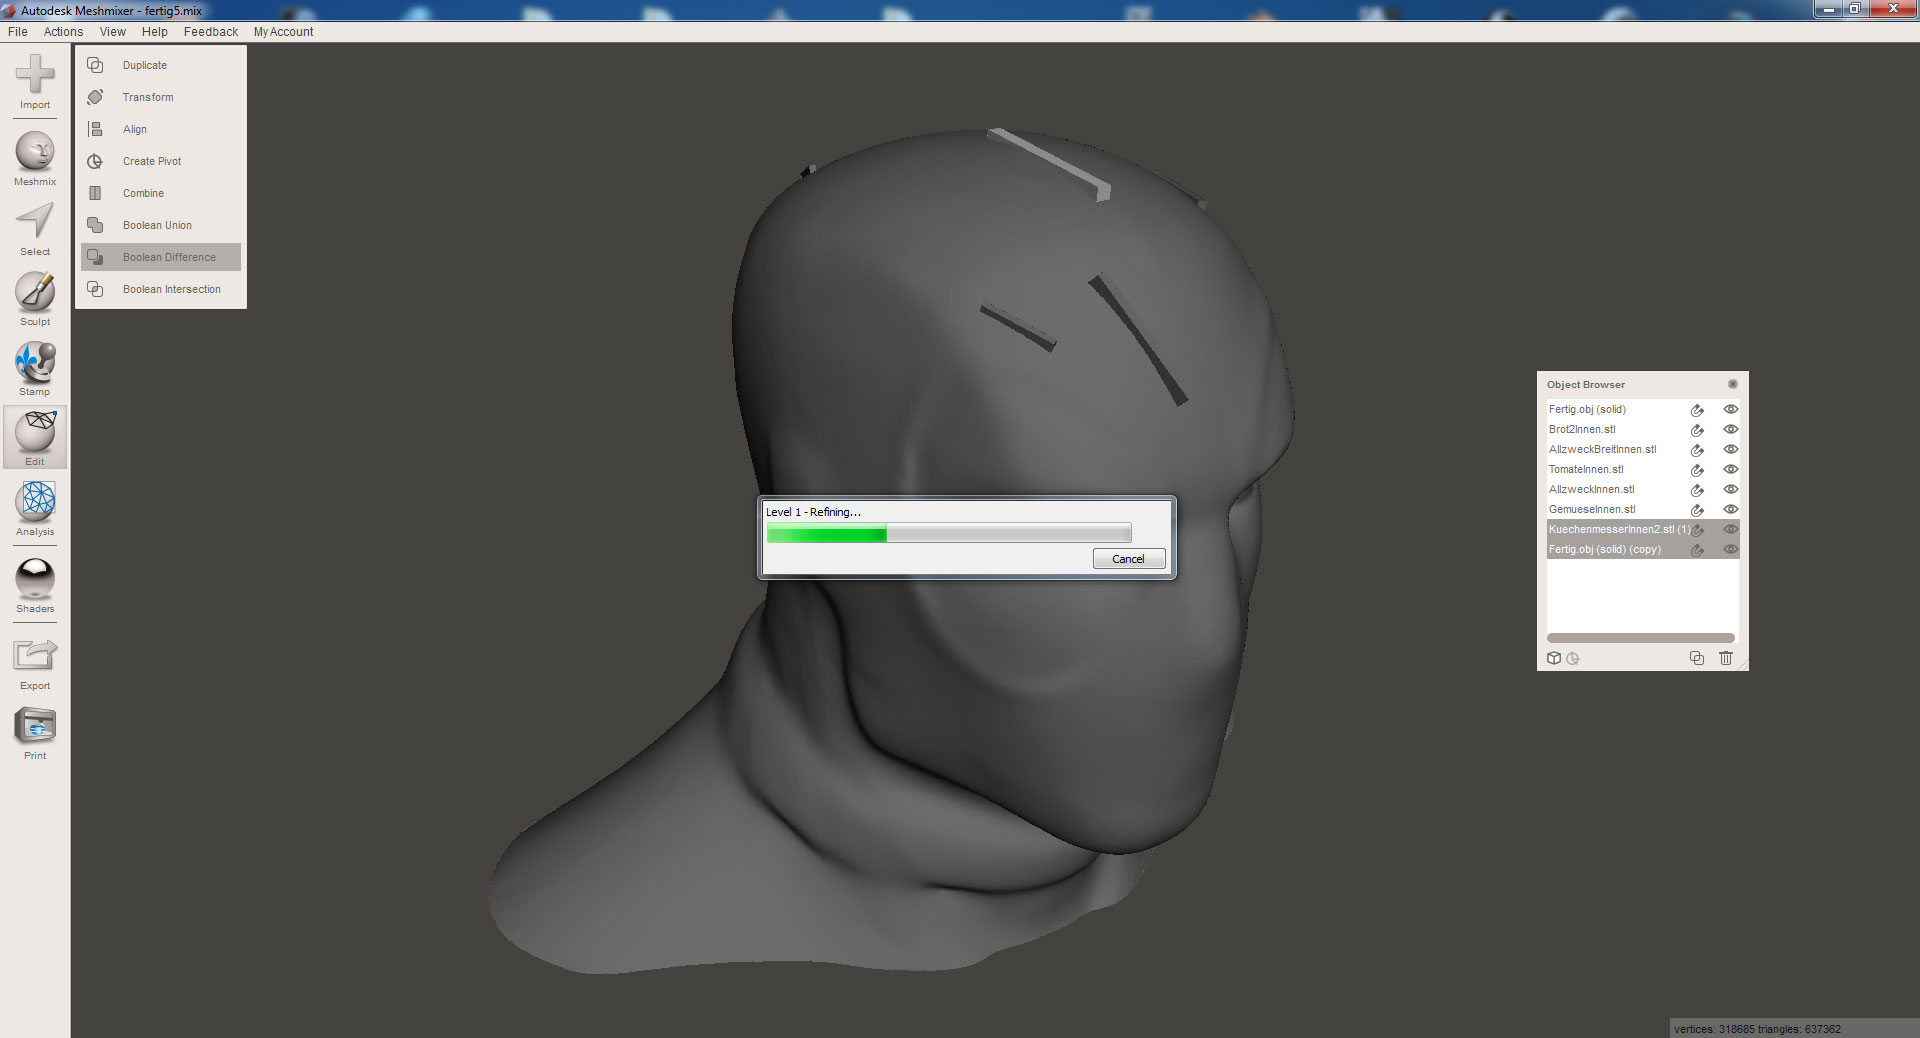Toggle visibility of AllzweckInnen.stl

pos(1731,489)
